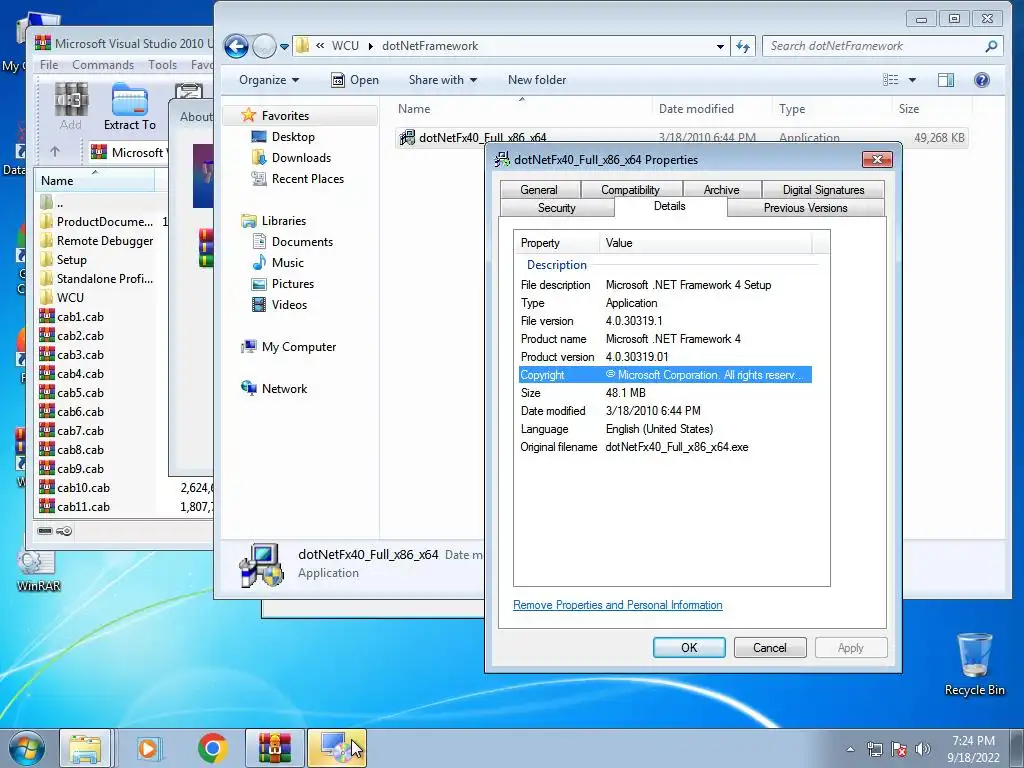This screenshot has height=768, width=1024.
Task: Click the volume icon in system tray
Action: 922,749
